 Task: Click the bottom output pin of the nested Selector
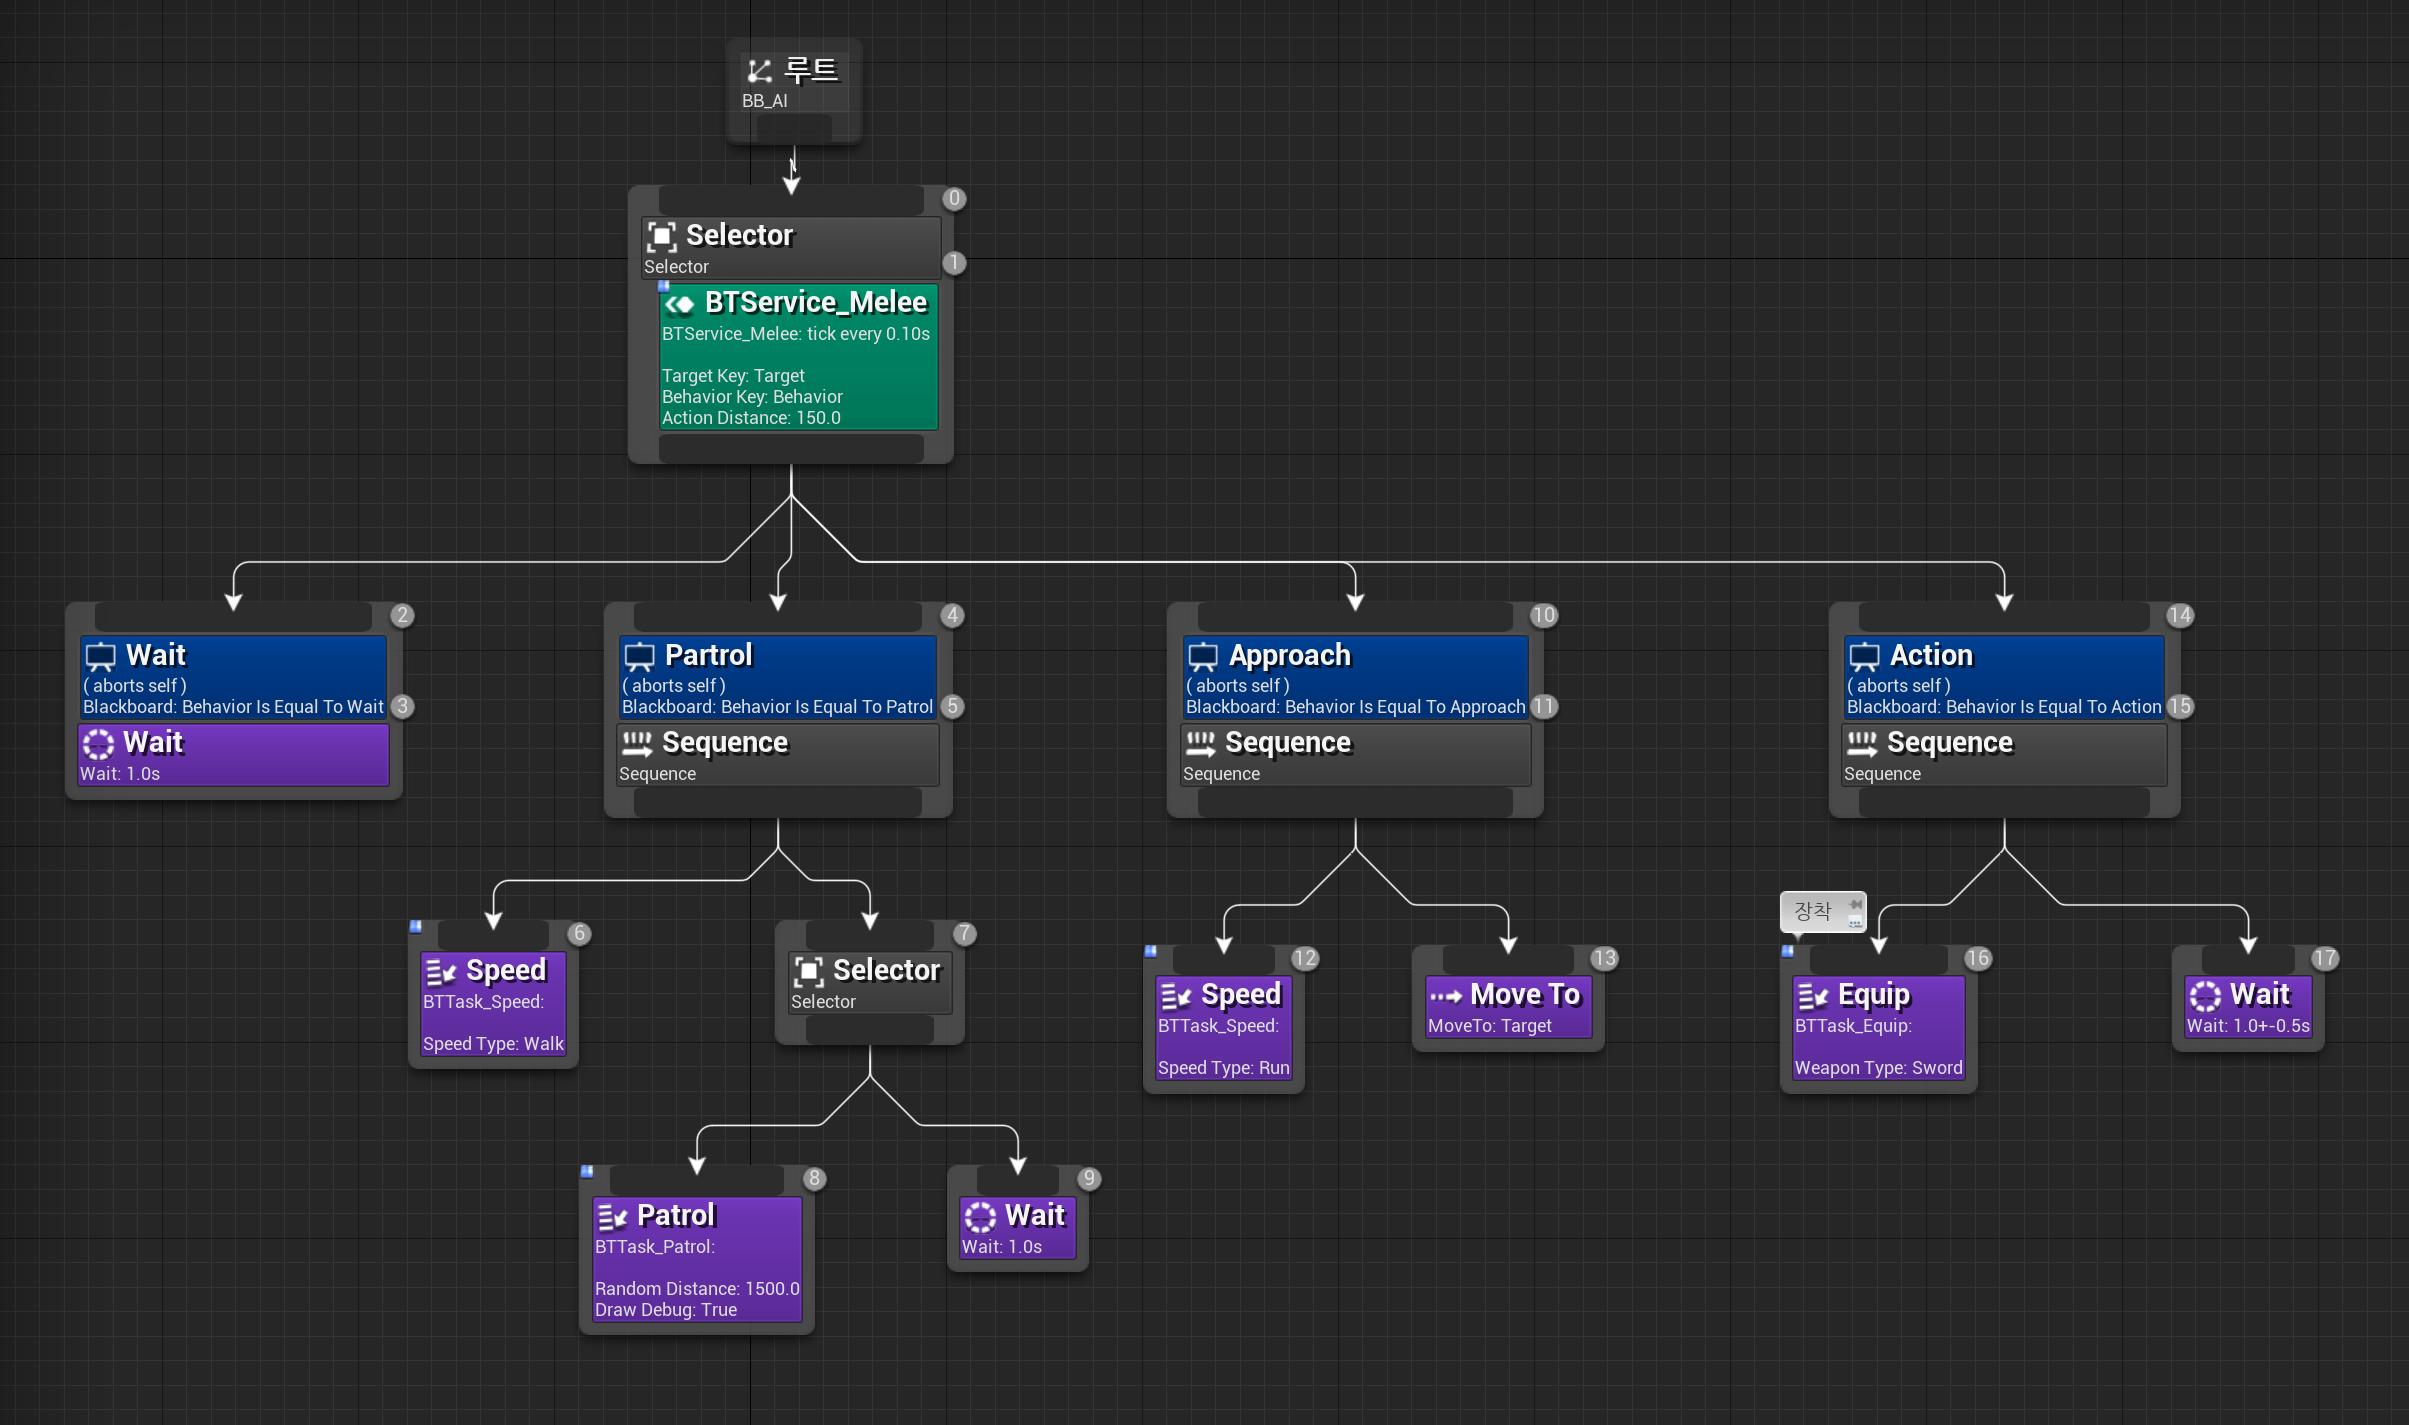click(869, 1030)
